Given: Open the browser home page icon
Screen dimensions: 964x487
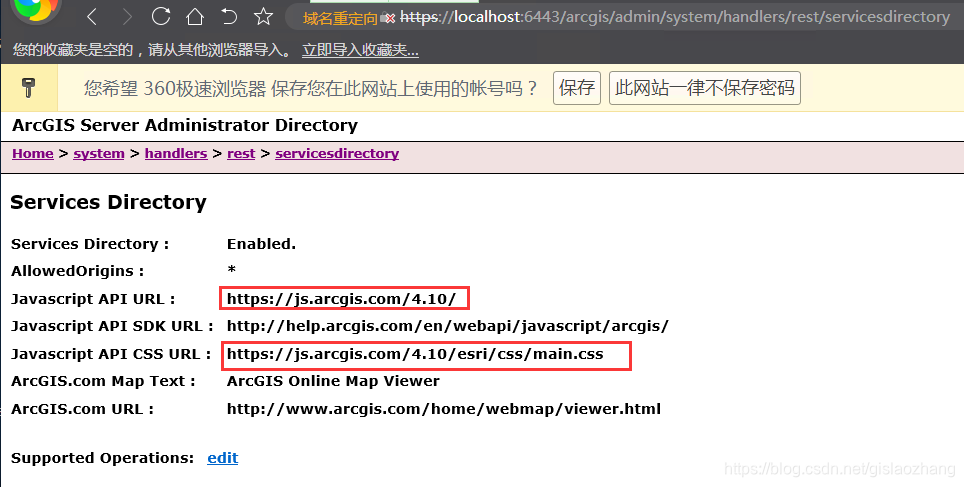Looking at the screenshot, I should click(195, 16).
